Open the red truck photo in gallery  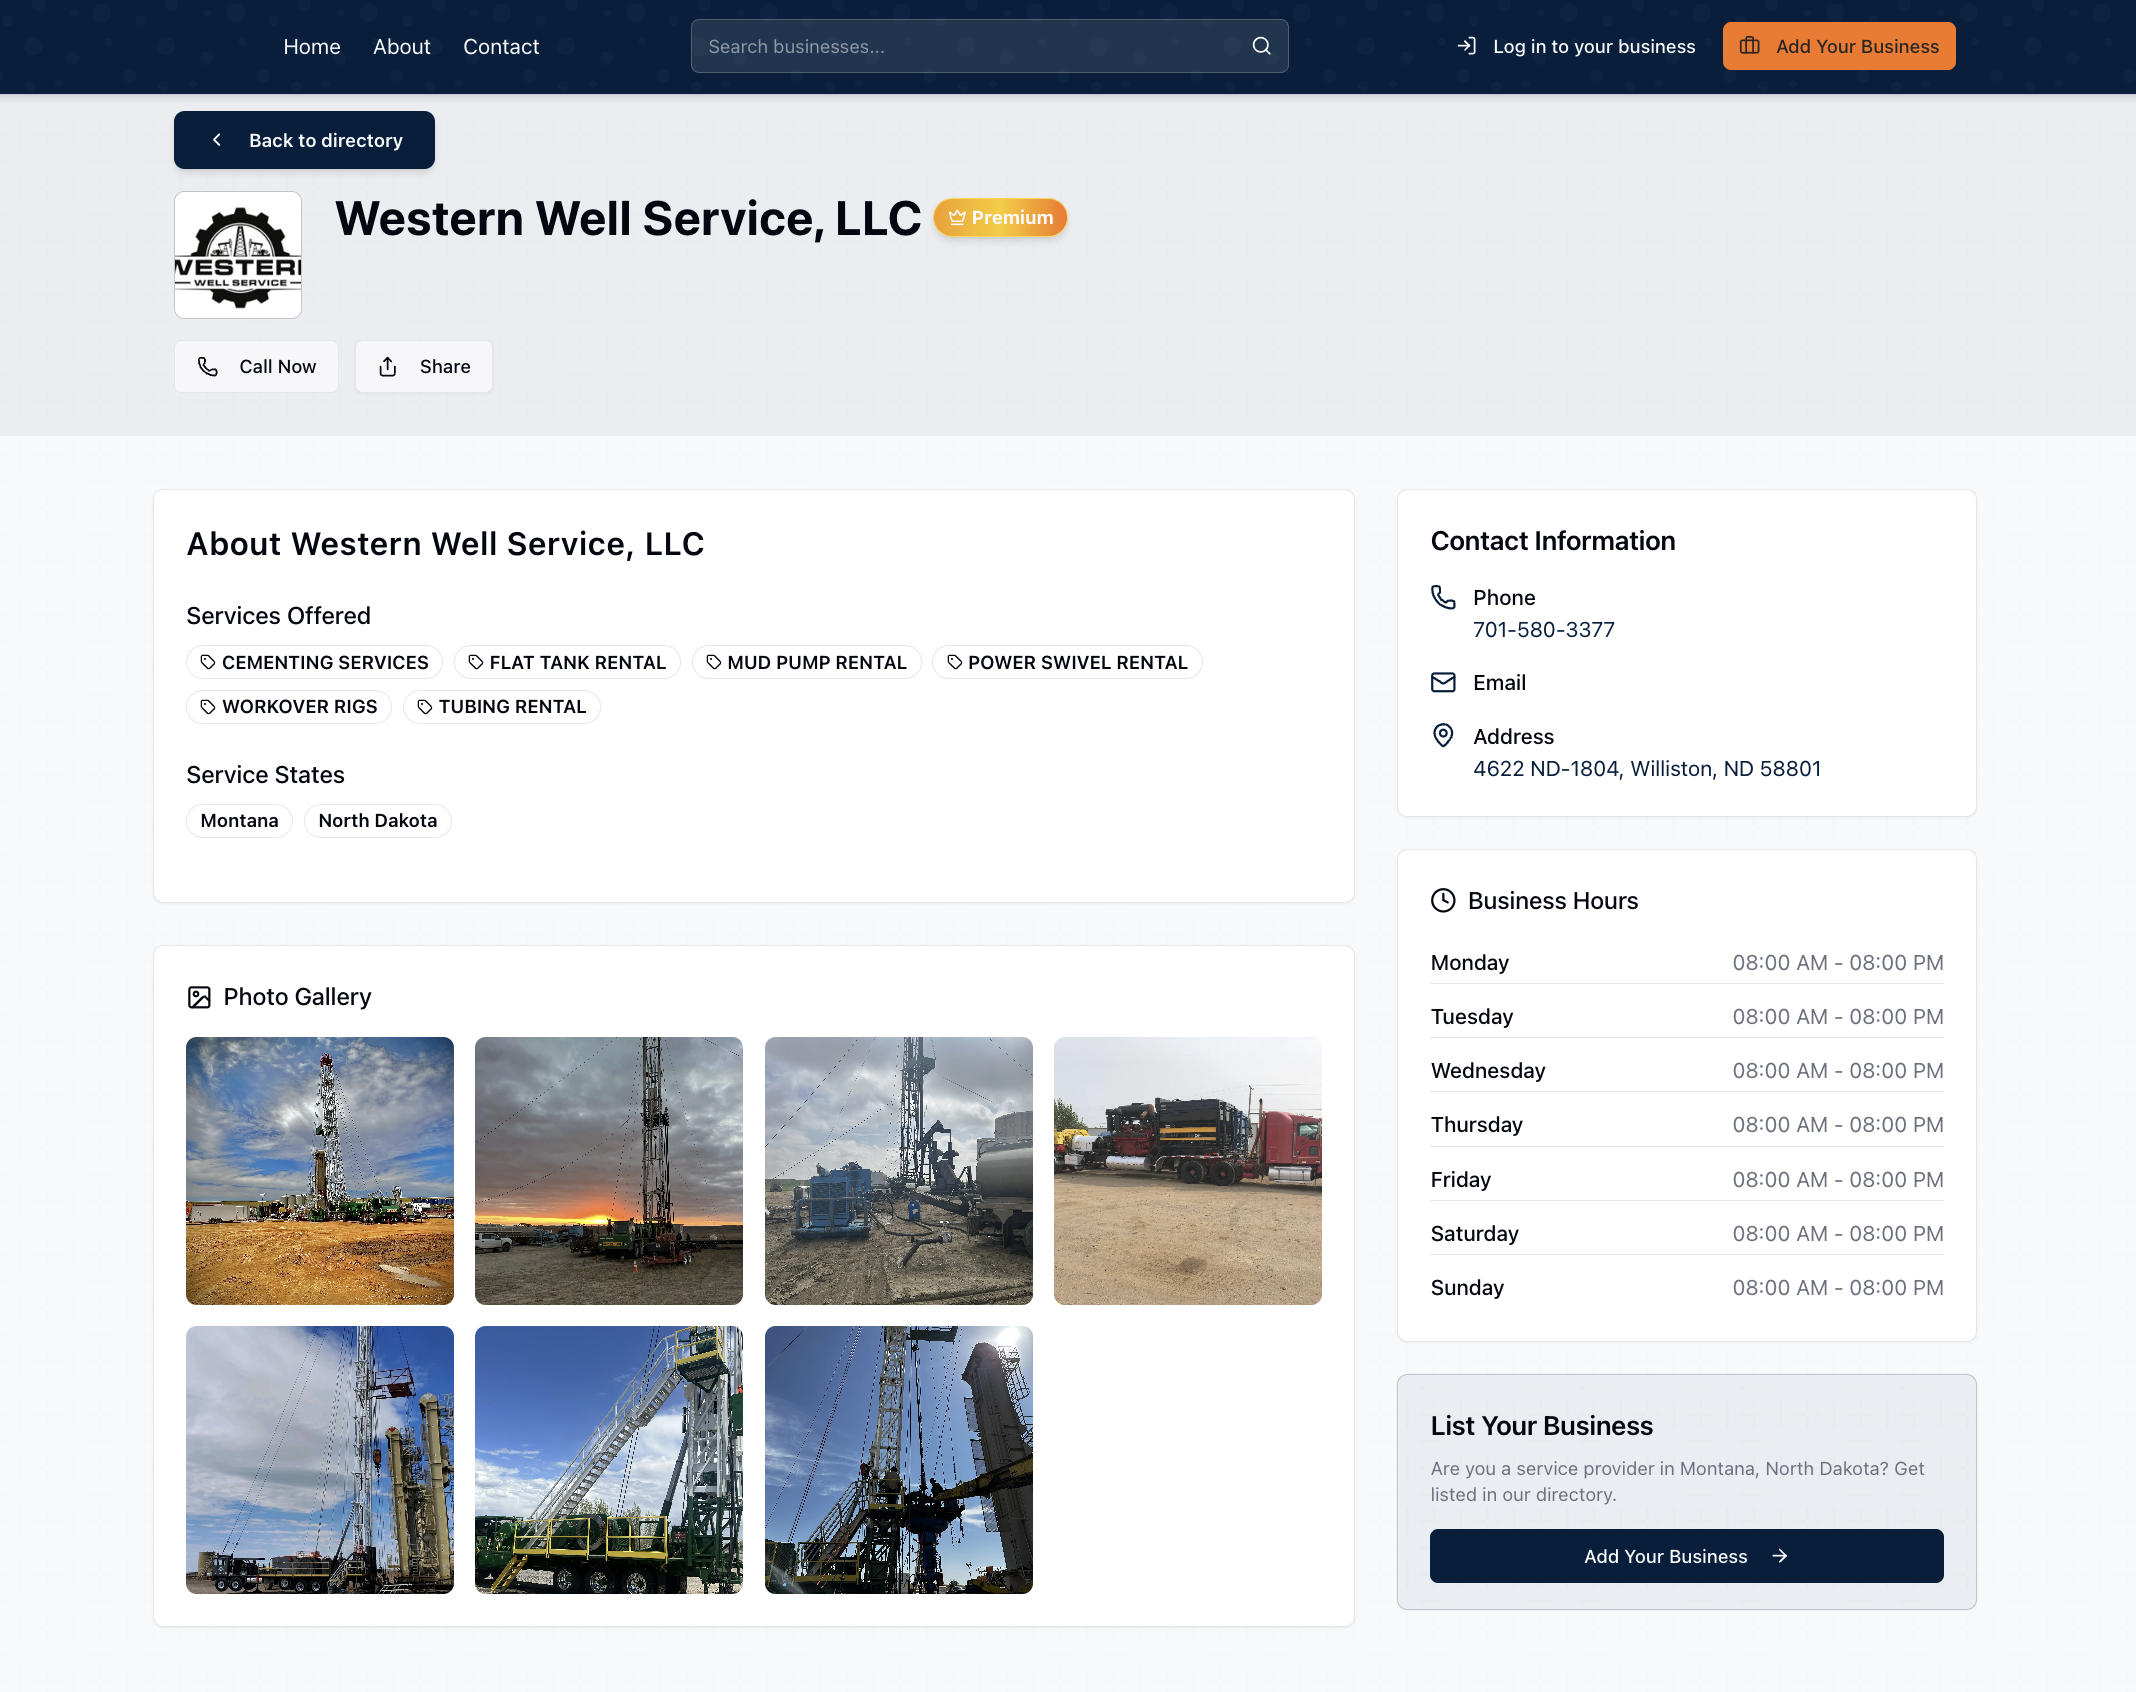point(1187,1171)
